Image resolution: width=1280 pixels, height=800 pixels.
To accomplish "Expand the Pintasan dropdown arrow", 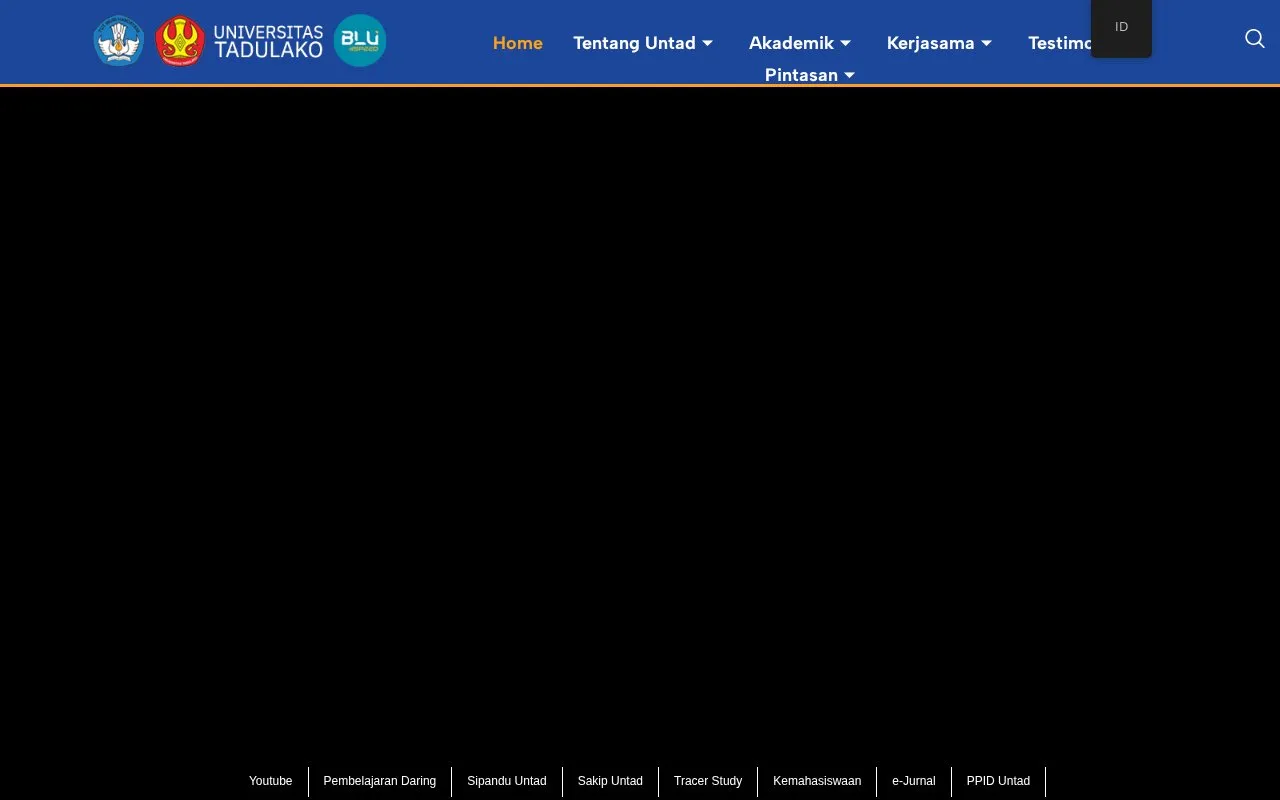I will pyautogui.click(x=850, y=75).
